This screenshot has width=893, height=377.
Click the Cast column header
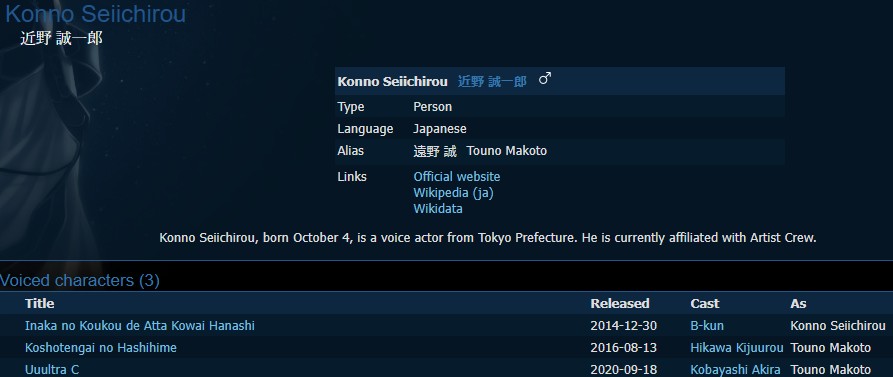point(704,304)
